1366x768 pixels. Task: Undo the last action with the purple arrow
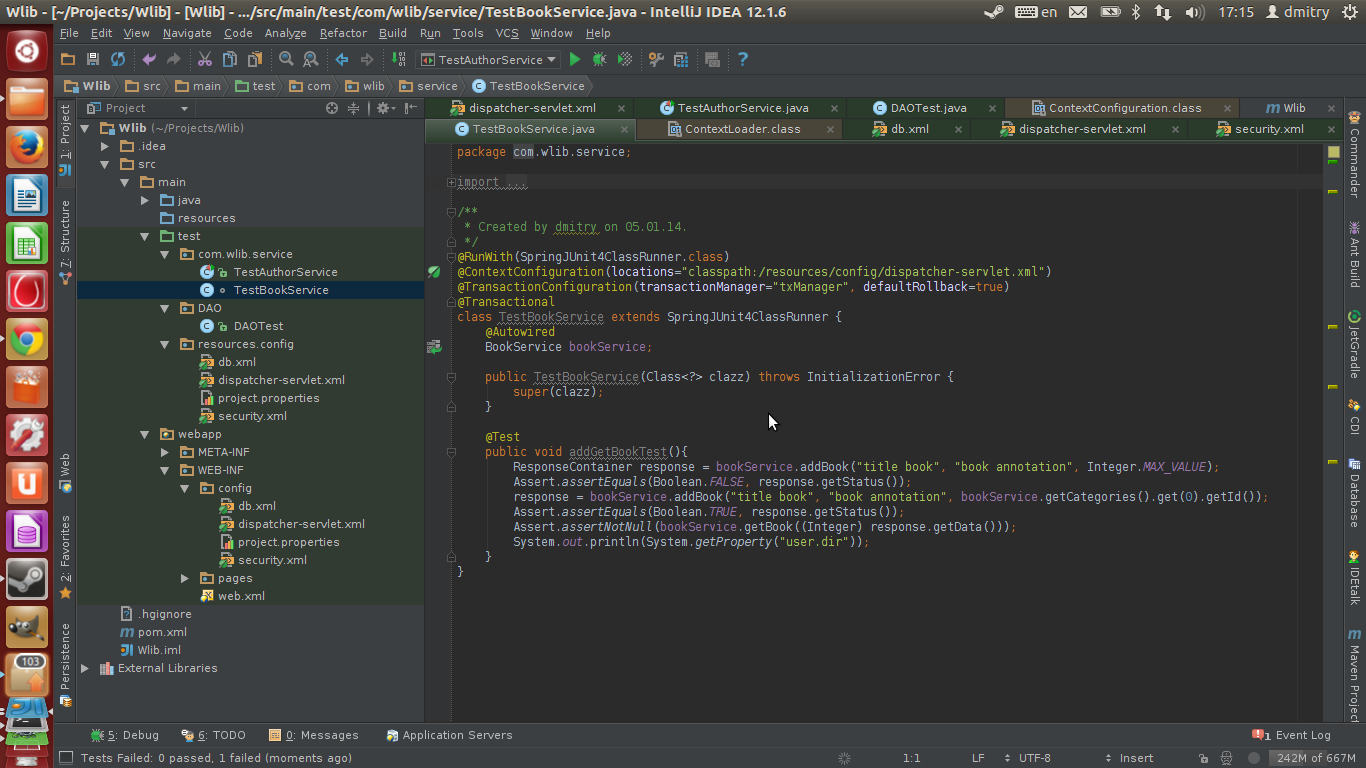point(149,60)
